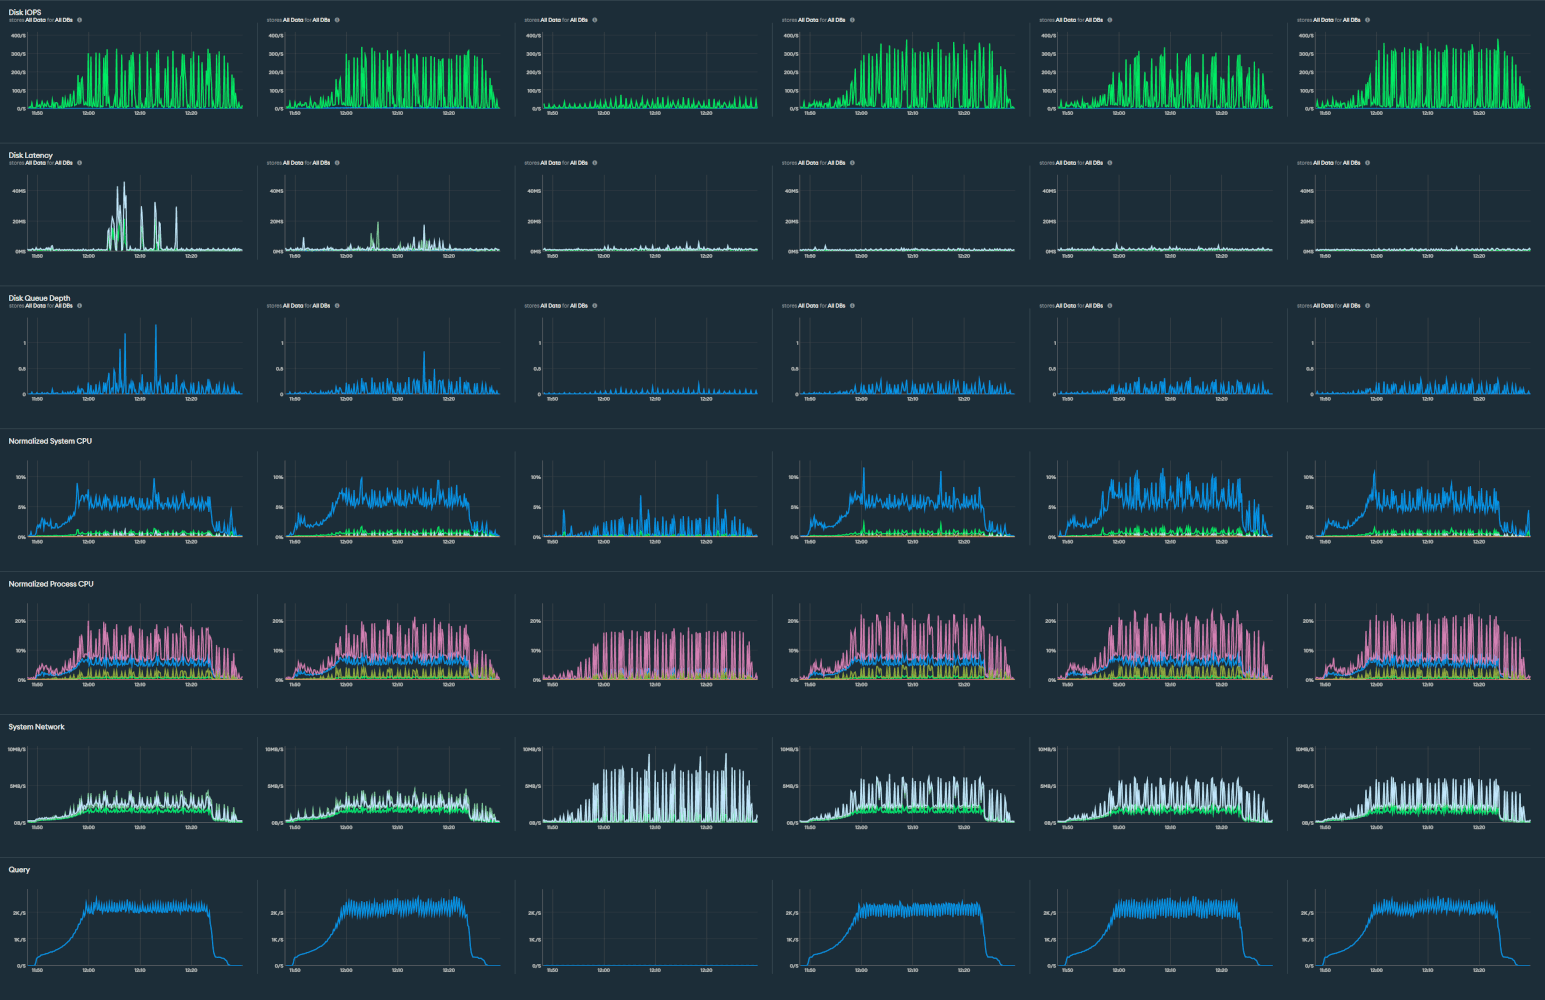Open the info tooltip icon on the first Disk IOPS chart
1545x1000 pixels.
(79, 19)
